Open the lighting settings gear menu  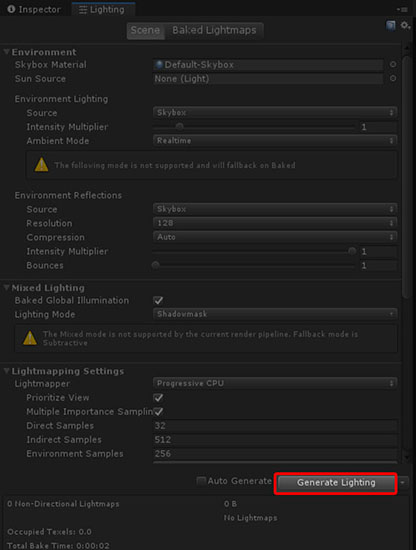point(405,25)
